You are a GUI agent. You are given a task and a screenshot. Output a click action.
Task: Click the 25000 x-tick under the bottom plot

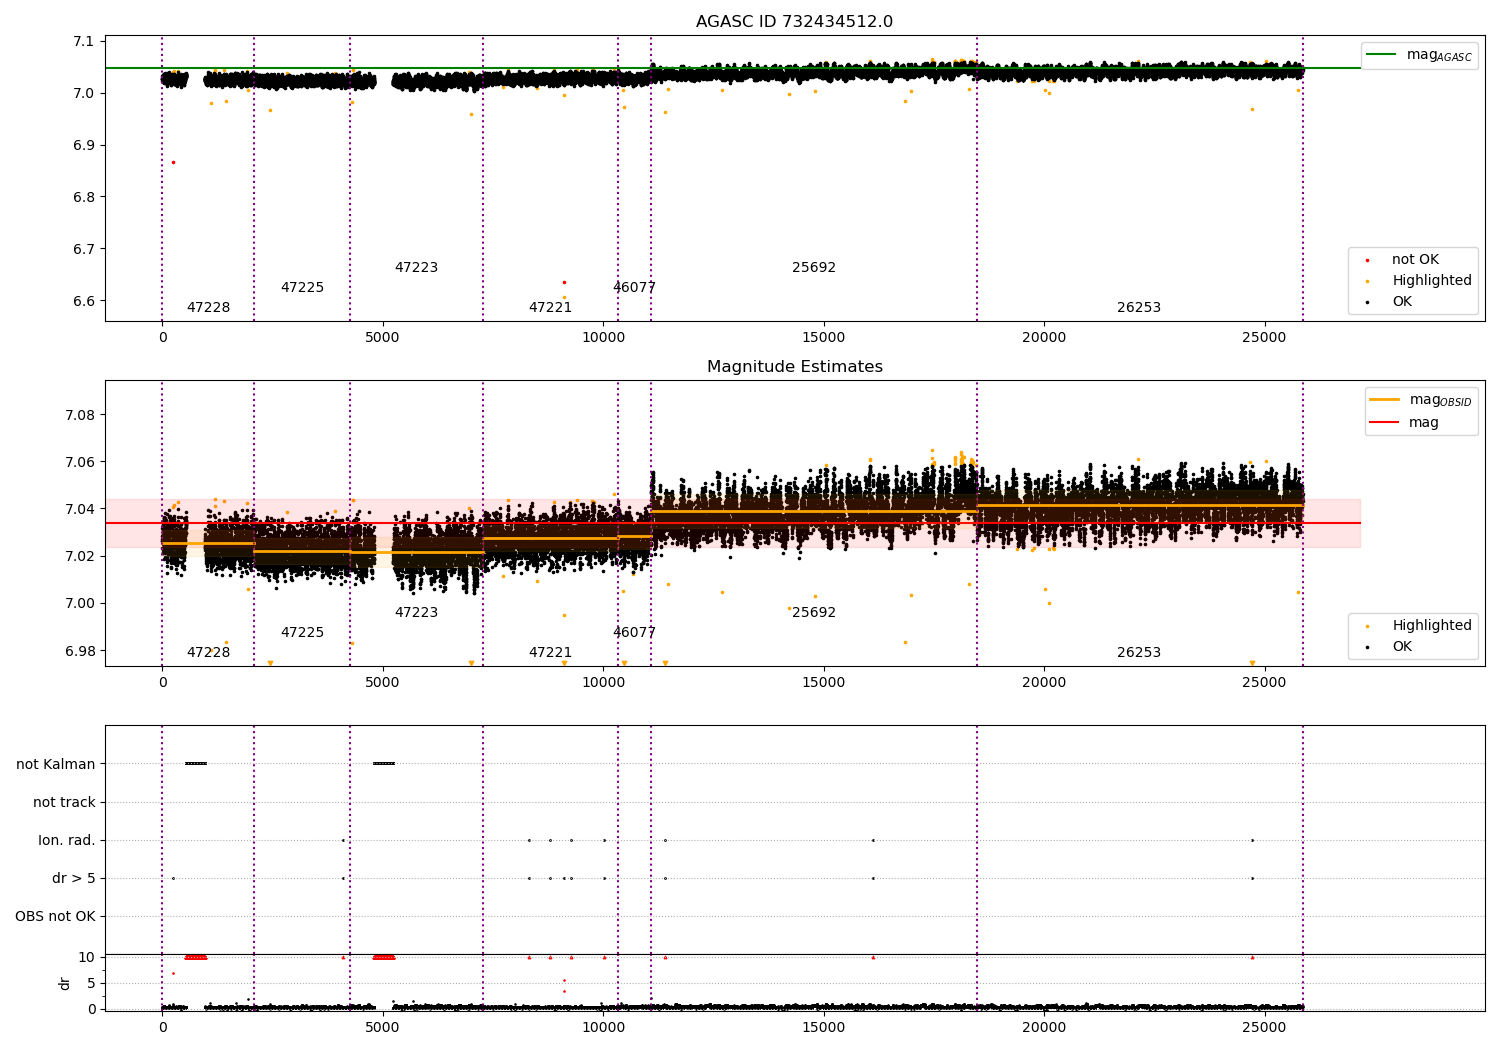click(x=1264, y=1027)
